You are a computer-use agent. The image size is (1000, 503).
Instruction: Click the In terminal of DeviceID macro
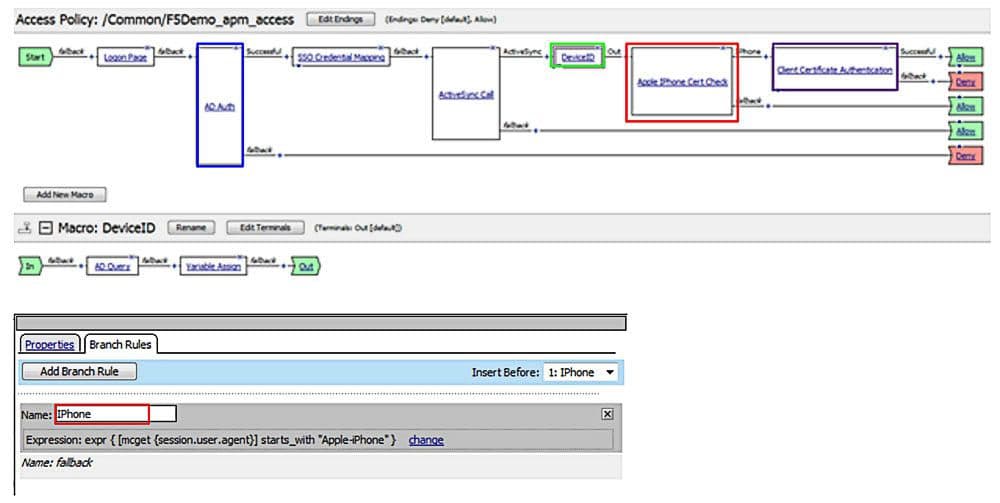point(31,267)
